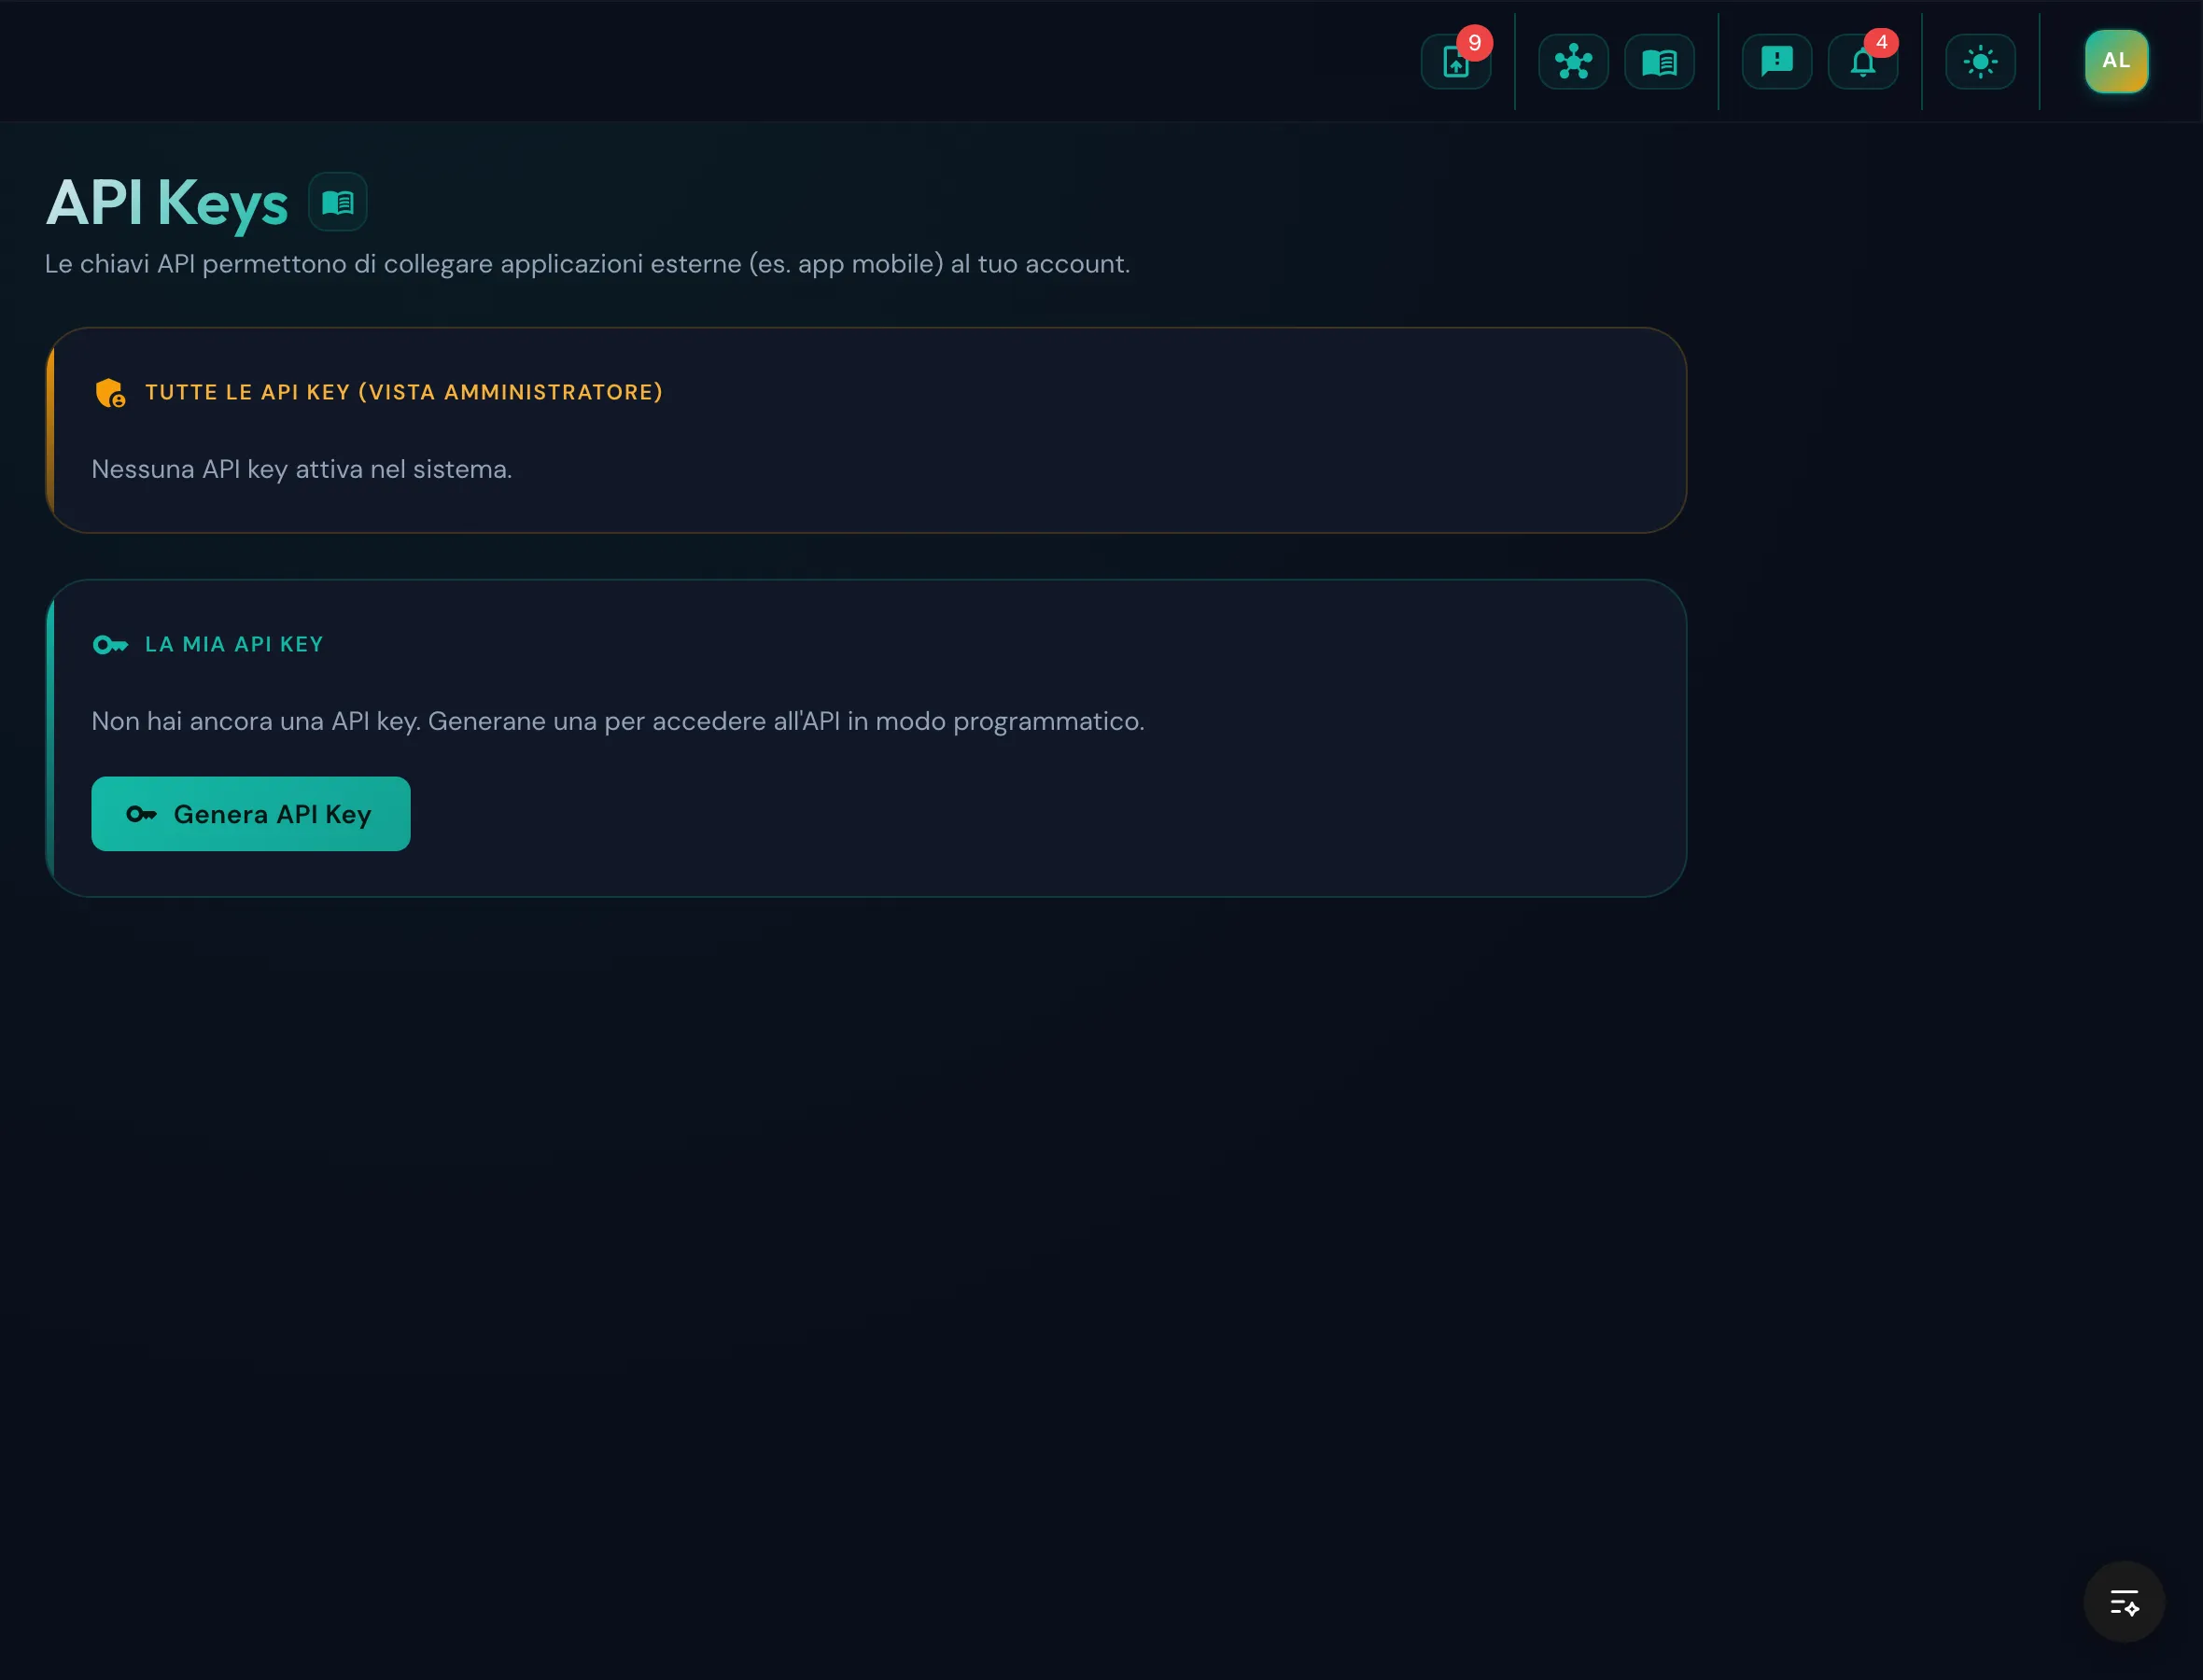
Task: Open the AL user avatar menu
Action: tap(2116, 61)
